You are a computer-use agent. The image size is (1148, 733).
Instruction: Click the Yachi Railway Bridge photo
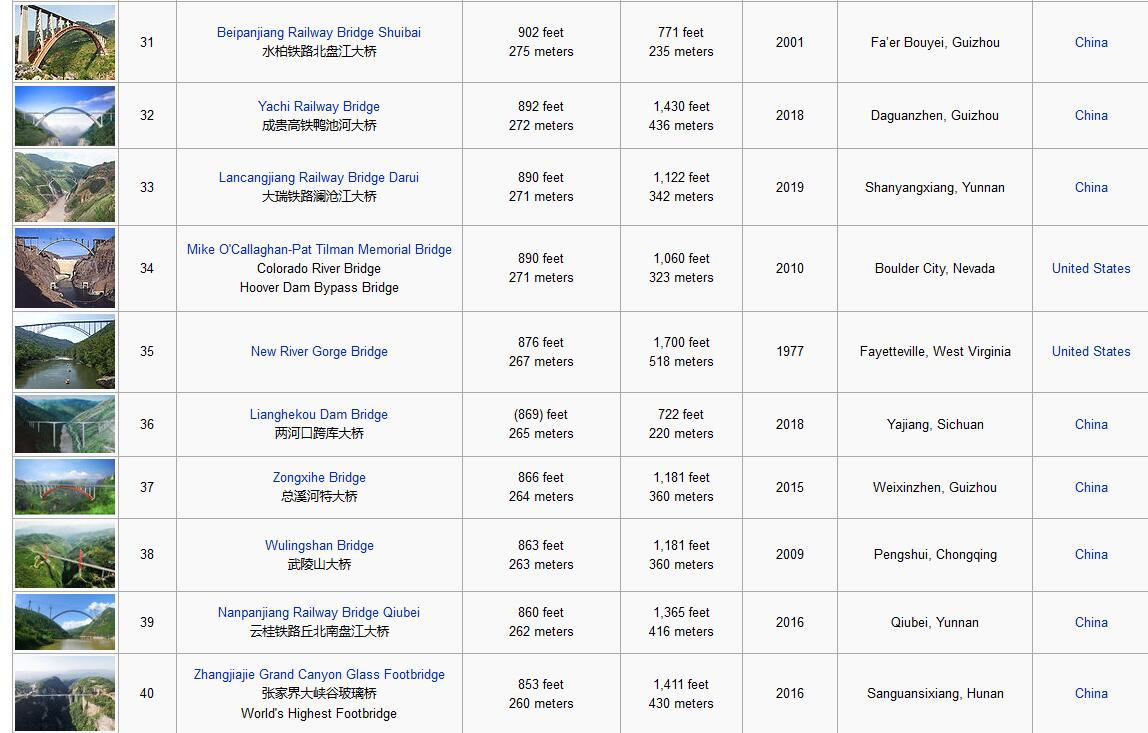(65, 116)
